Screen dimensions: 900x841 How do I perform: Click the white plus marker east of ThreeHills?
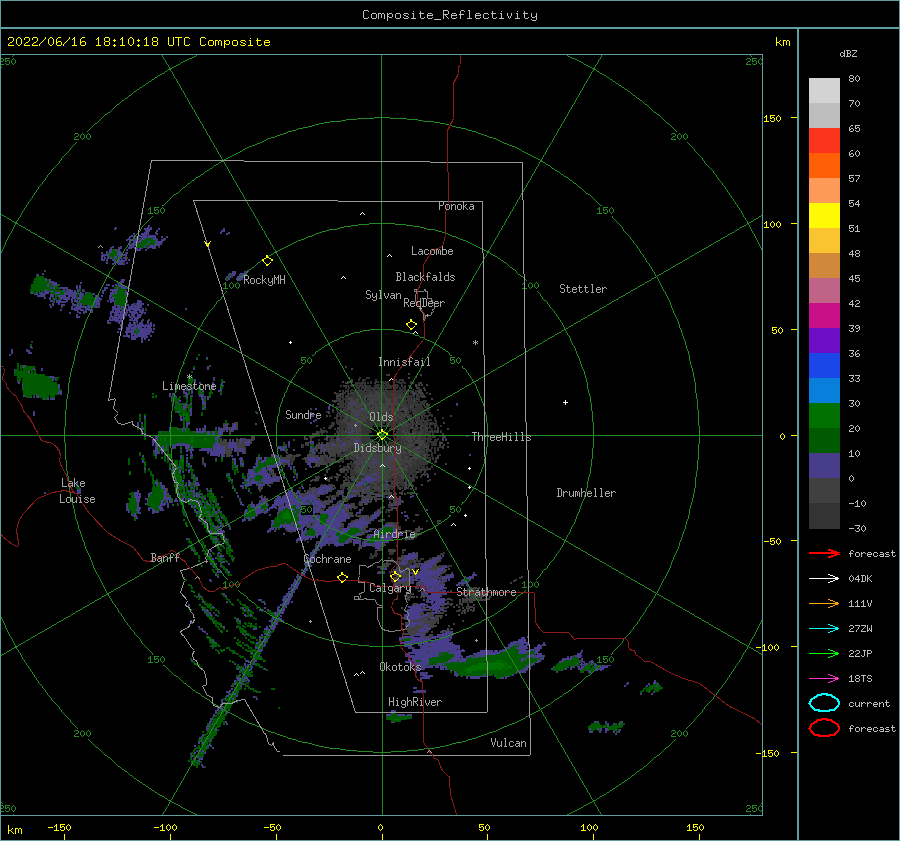565,402
